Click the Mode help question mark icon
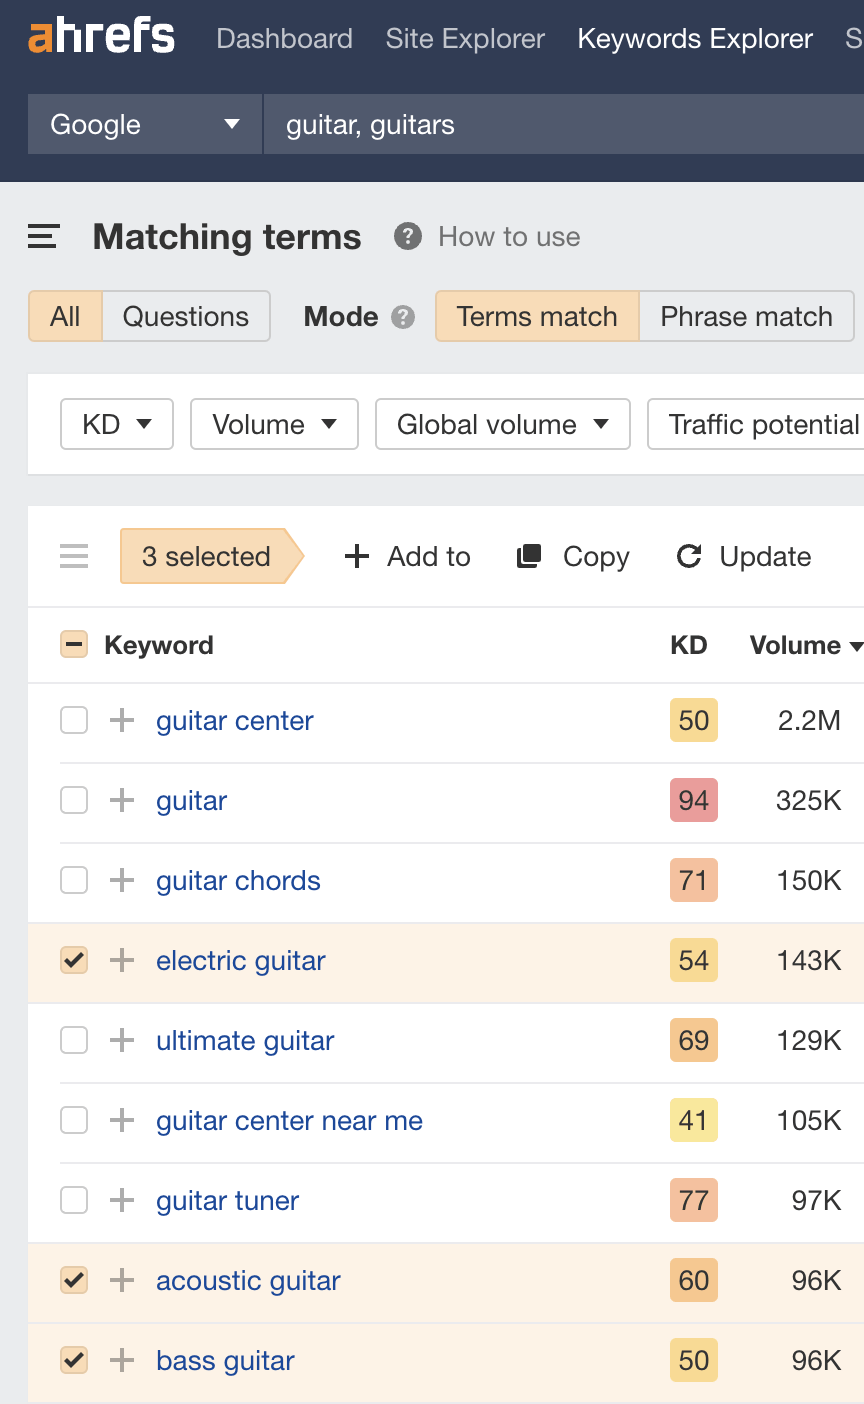Screen dimensions: 864x1404 404,317
